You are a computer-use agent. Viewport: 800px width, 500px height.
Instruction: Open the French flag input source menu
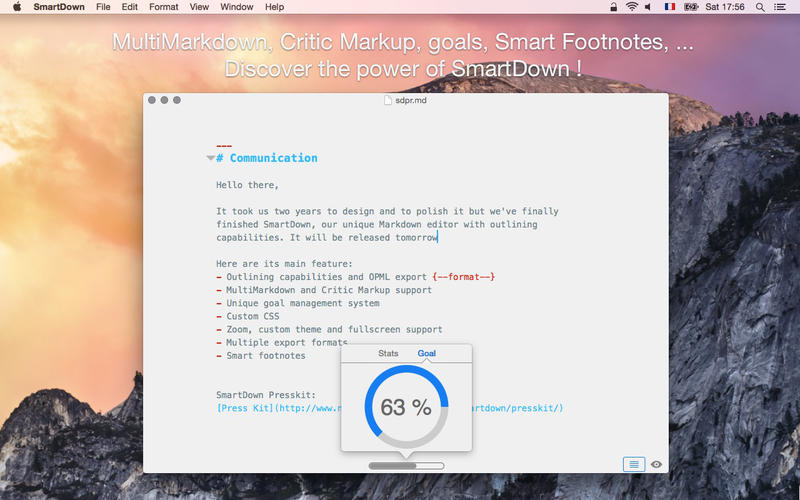[669, 7]
